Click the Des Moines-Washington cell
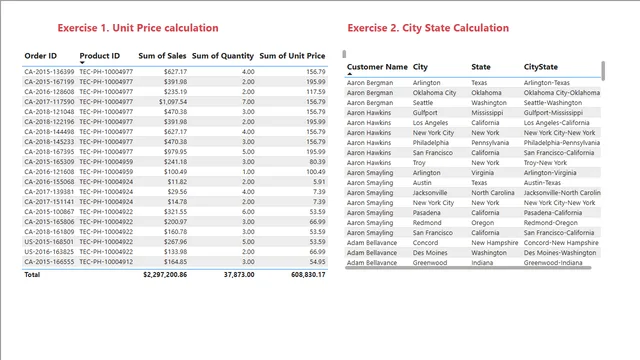The height and width of the screenshot is (360, 640). 560,253
